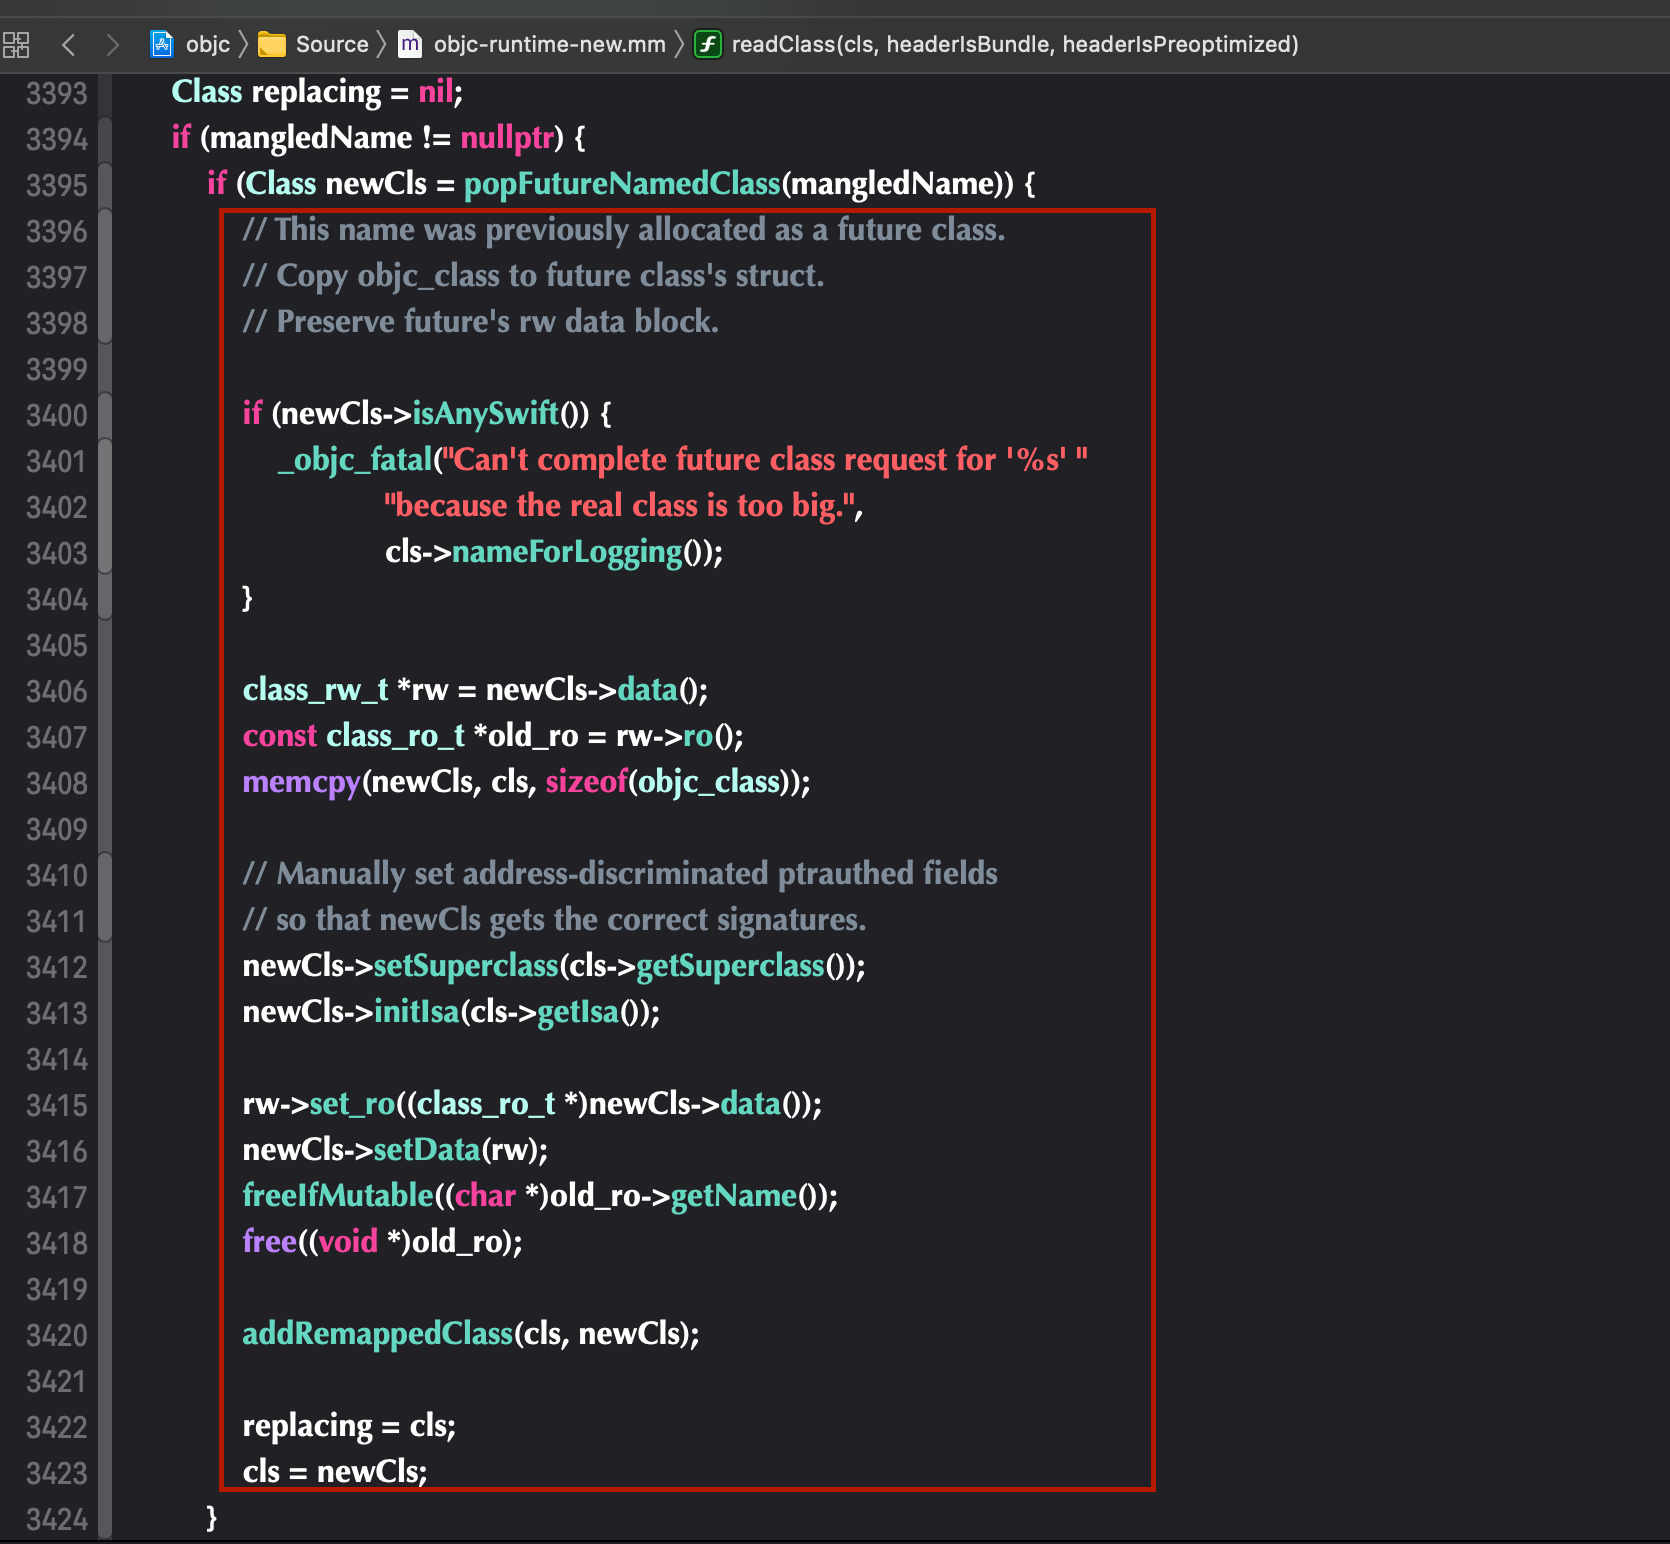Click 'replacing = cls;' statement
The width and height of the screenshot is (1670, 1544).
[x=349, y=1425]
